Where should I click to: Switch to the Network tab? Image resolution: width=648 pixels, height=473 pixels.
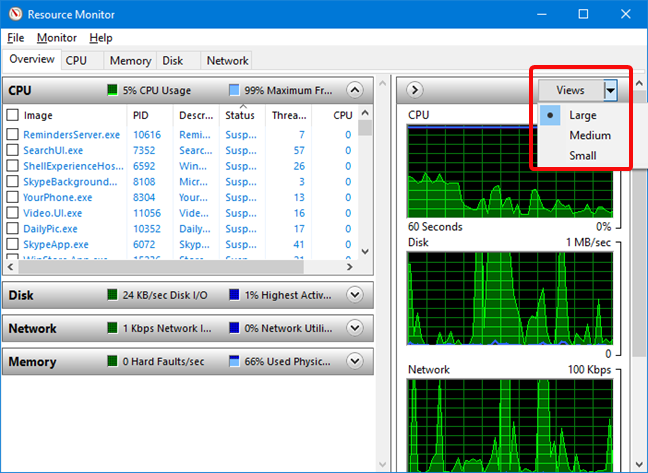coord(227,60)
